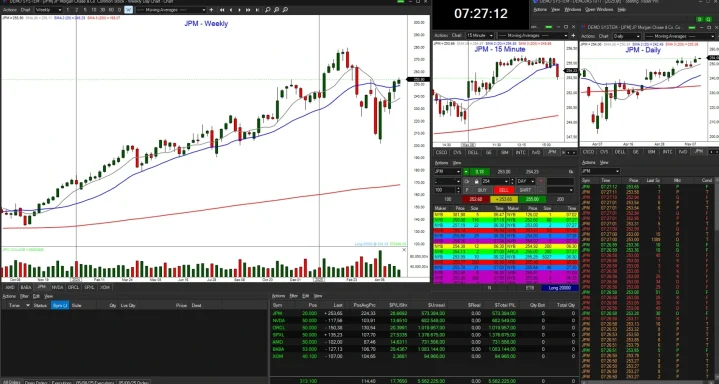Click the pink marker icon beside DAY dropdown

[x=541, y=181]
